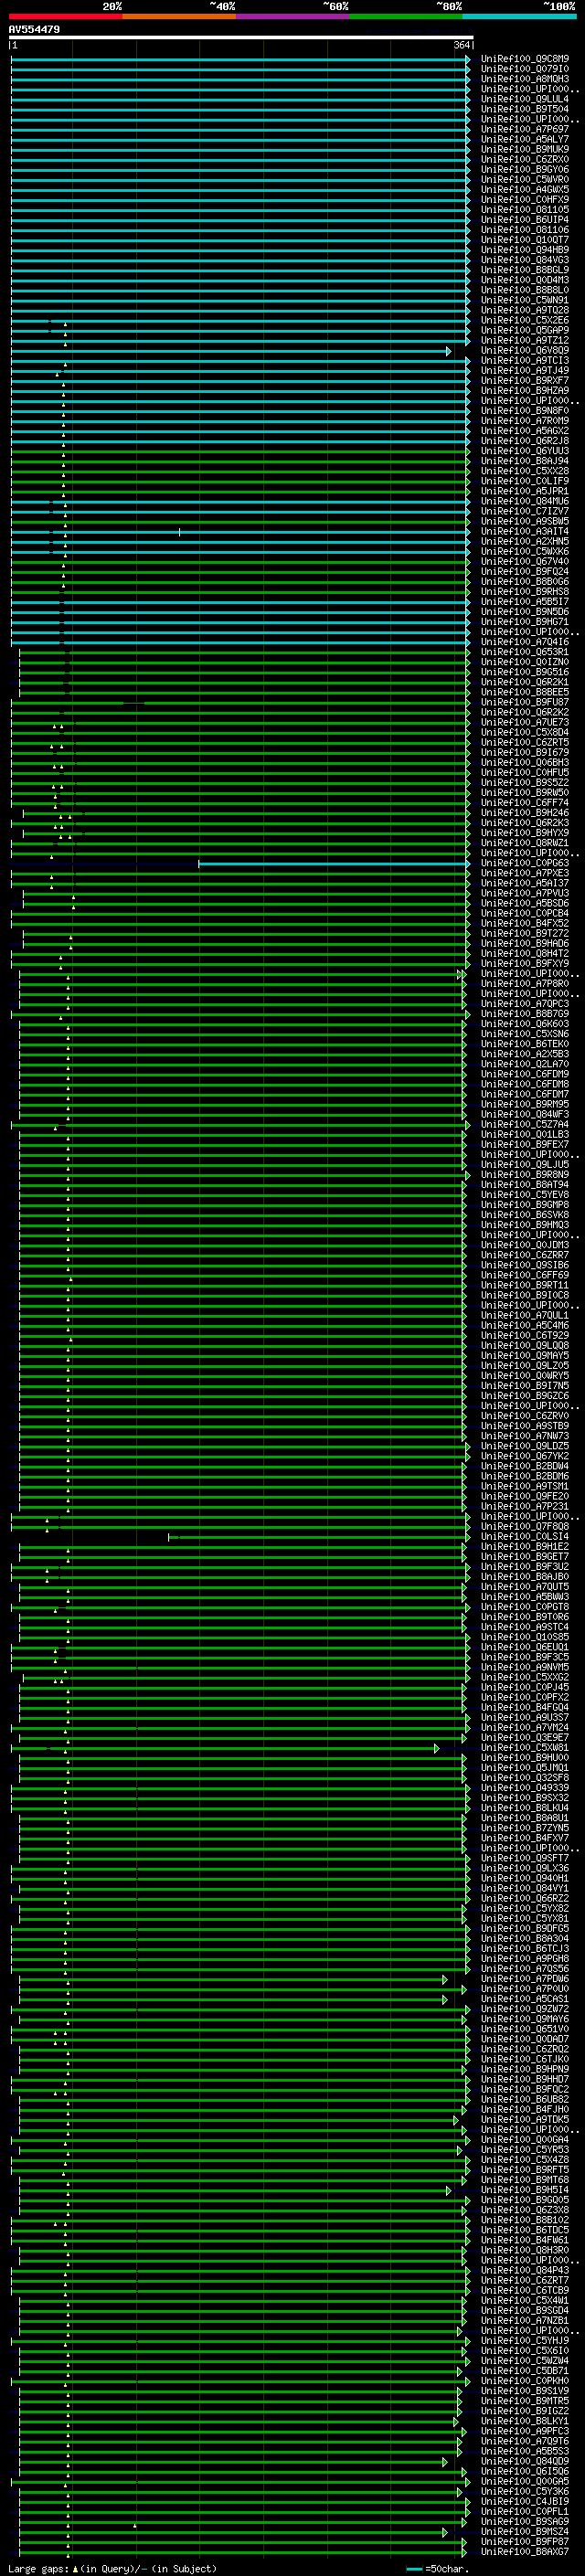Select label UniRef100_B6UIP4

525,220
